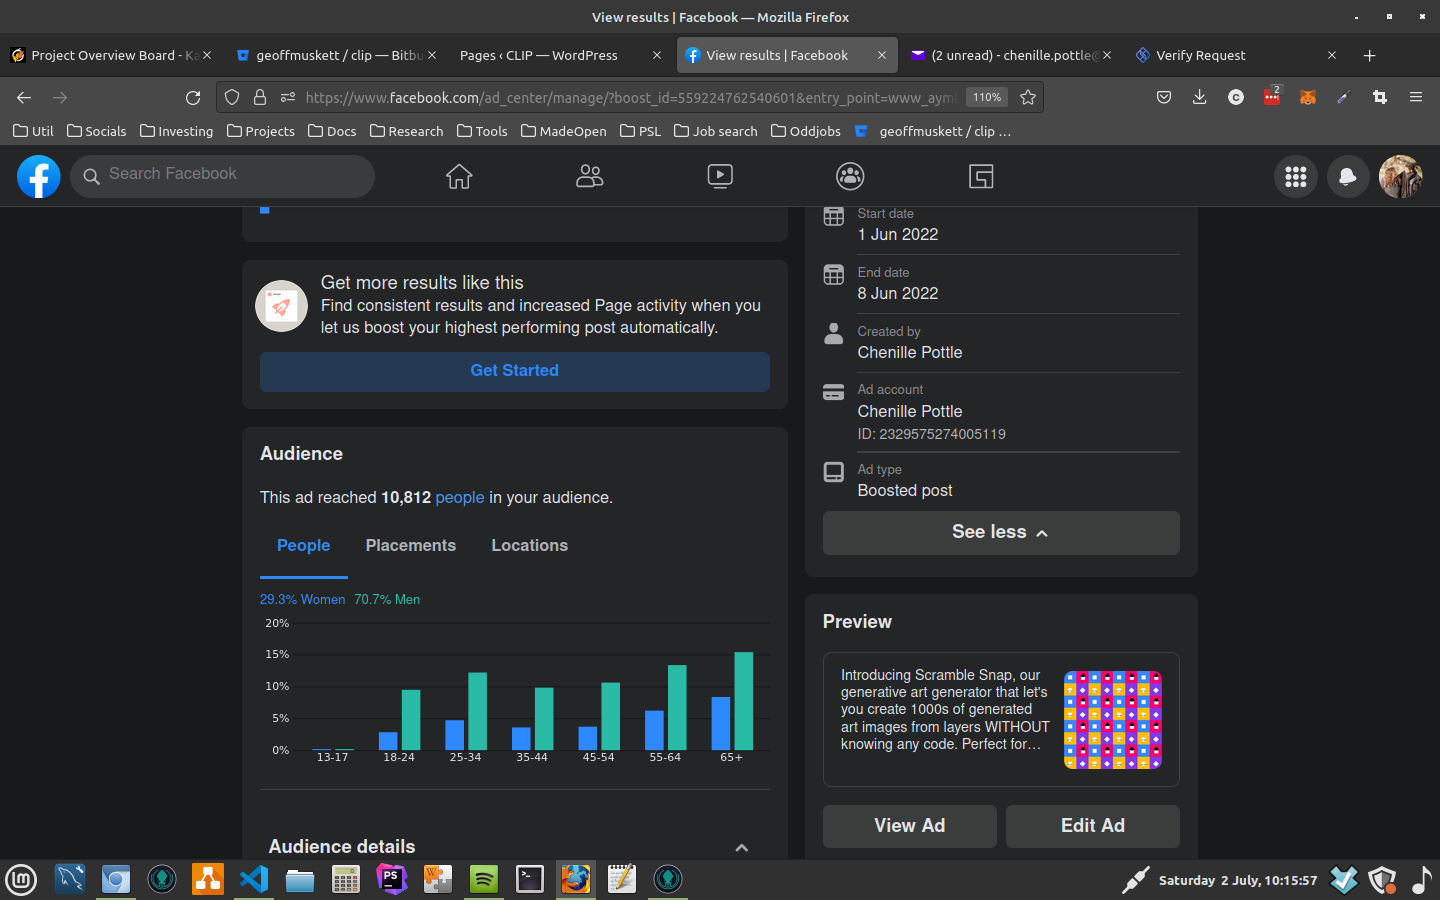Show site security lock information

click(x=260, y=97)
